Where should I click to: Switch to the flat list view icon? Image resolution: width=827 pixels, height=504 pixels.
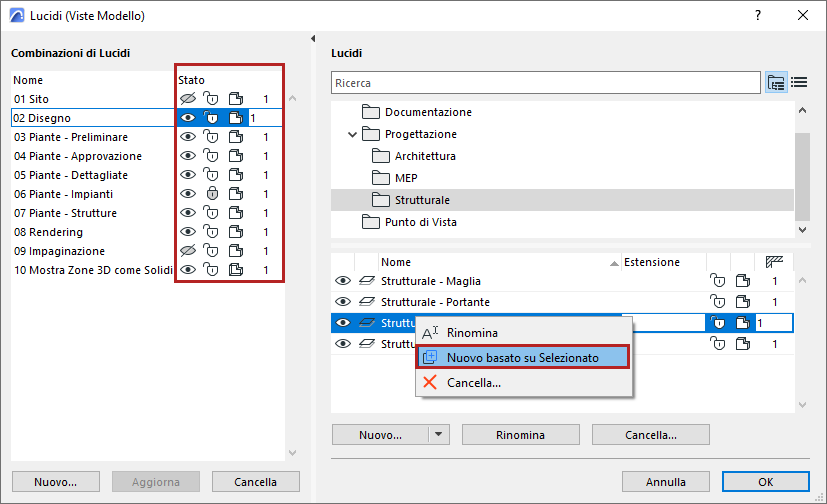(799, 83)
